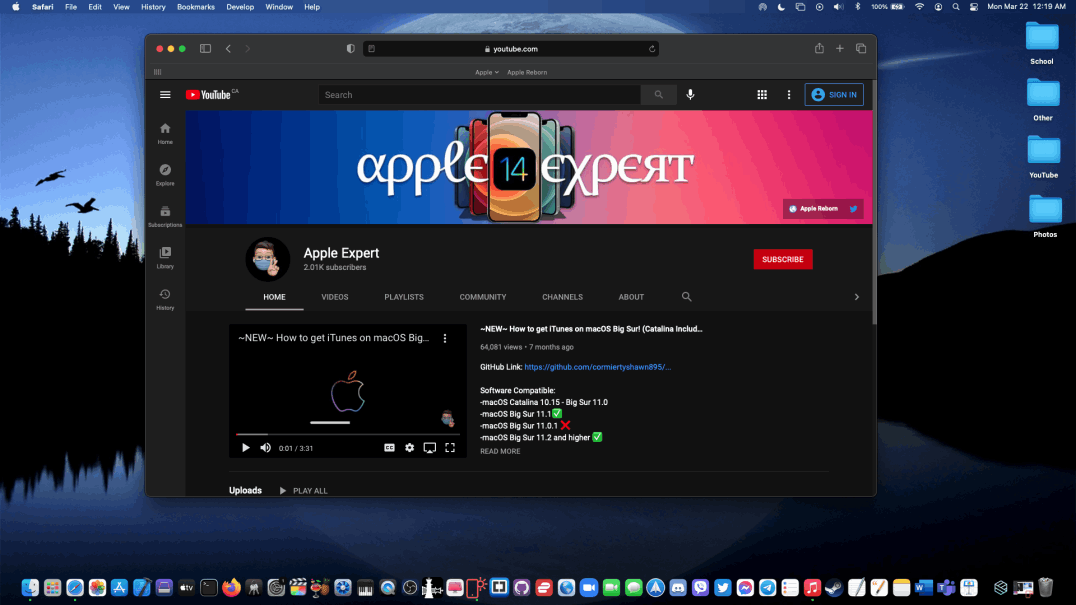
Task: Switch to the VIDEOS tab
Action: (335, 297)
